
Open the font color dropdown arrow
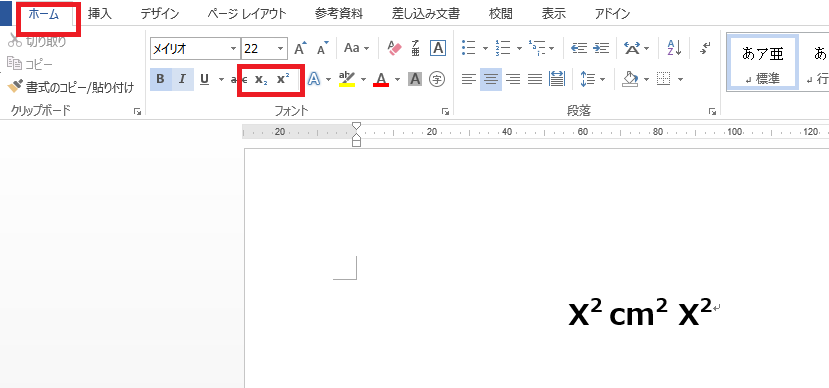point(398,80)
